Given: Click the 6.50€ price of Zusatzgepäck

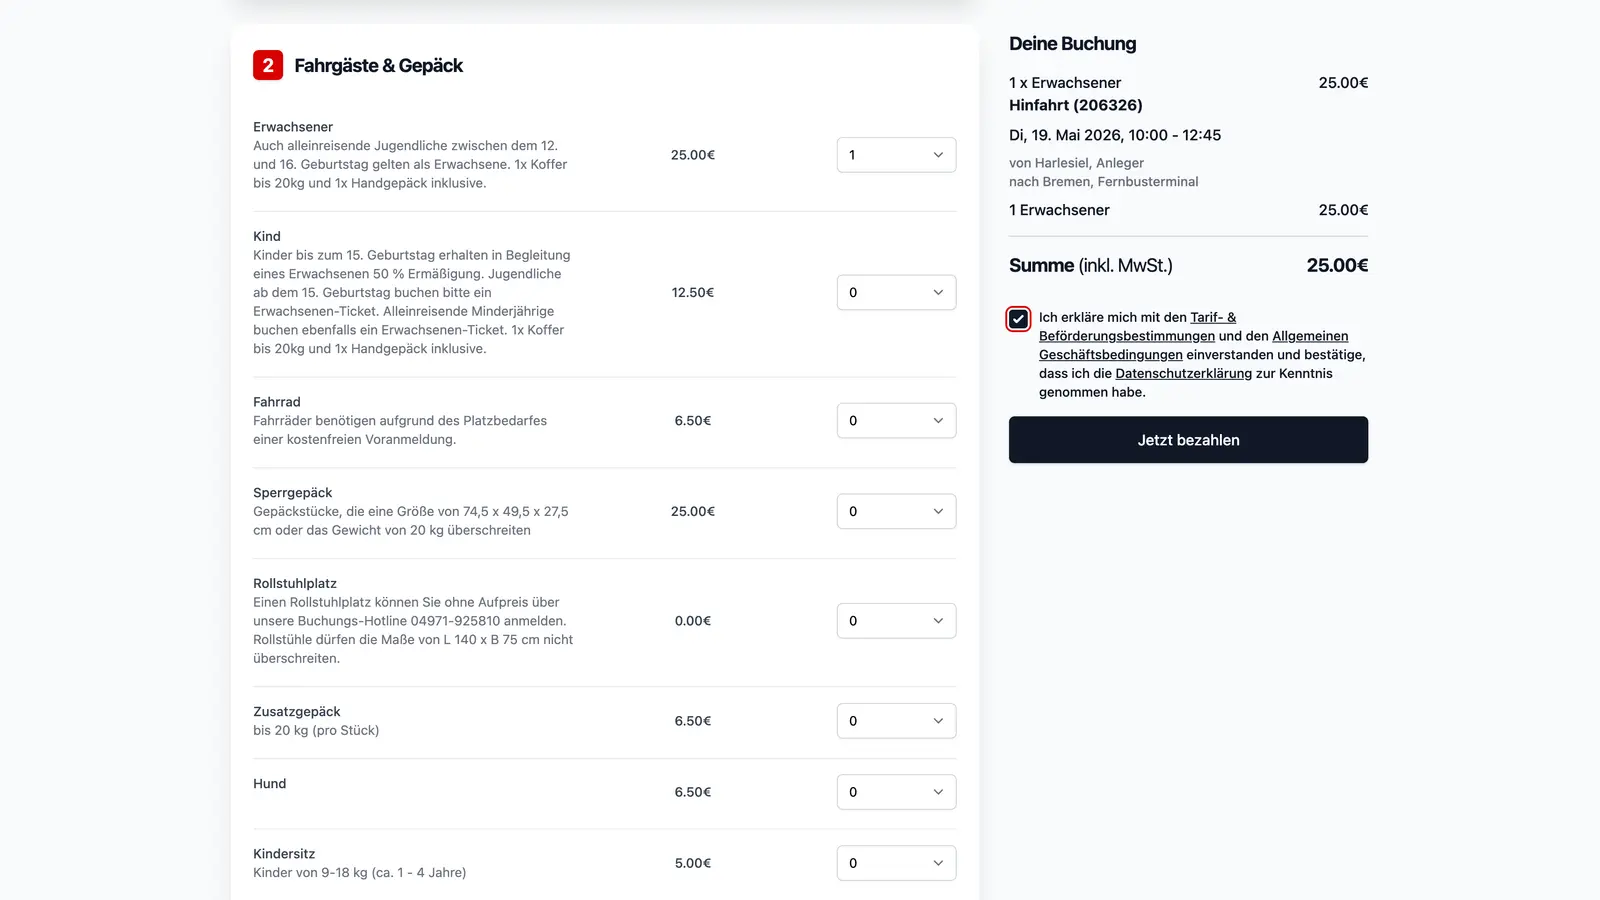Looking at the screenshot, I should pyautogui.click(x=693, y=721).
